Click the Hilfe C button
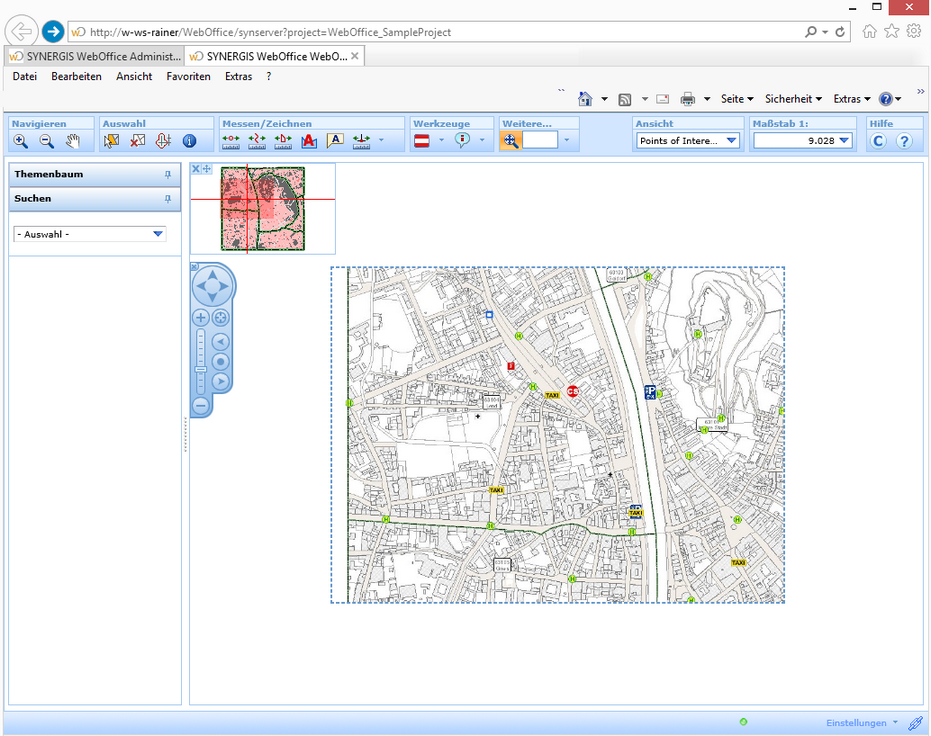 (878, 140)
